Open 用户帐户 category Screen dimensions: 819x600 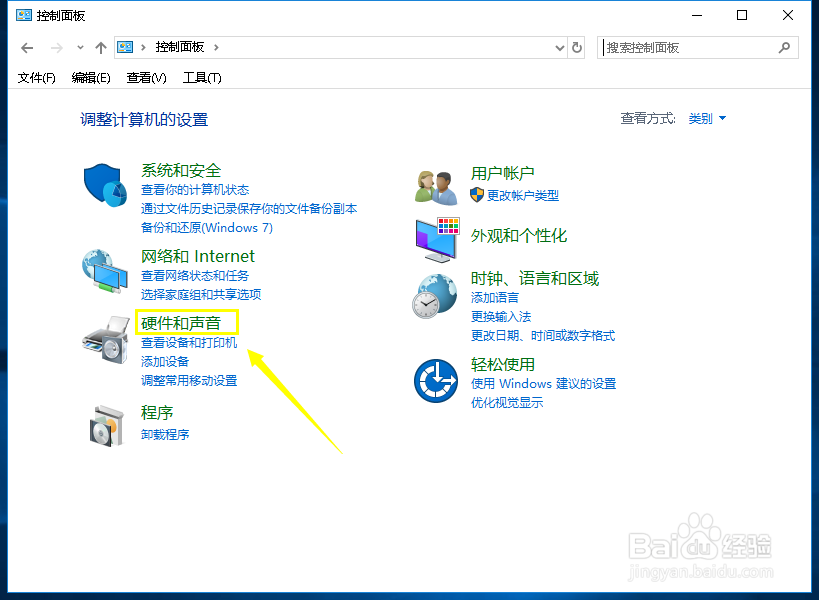tap(502, 173)
